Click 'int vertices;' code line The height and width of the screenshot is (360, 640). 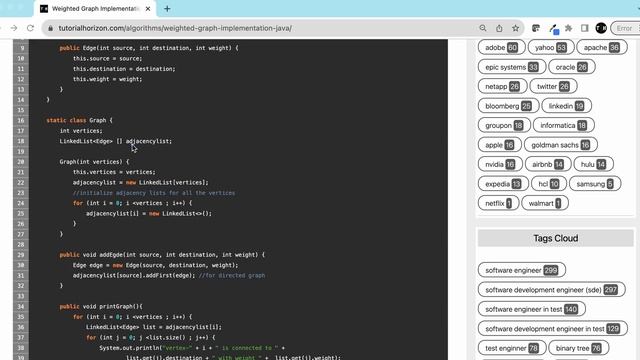pos(81,131)
